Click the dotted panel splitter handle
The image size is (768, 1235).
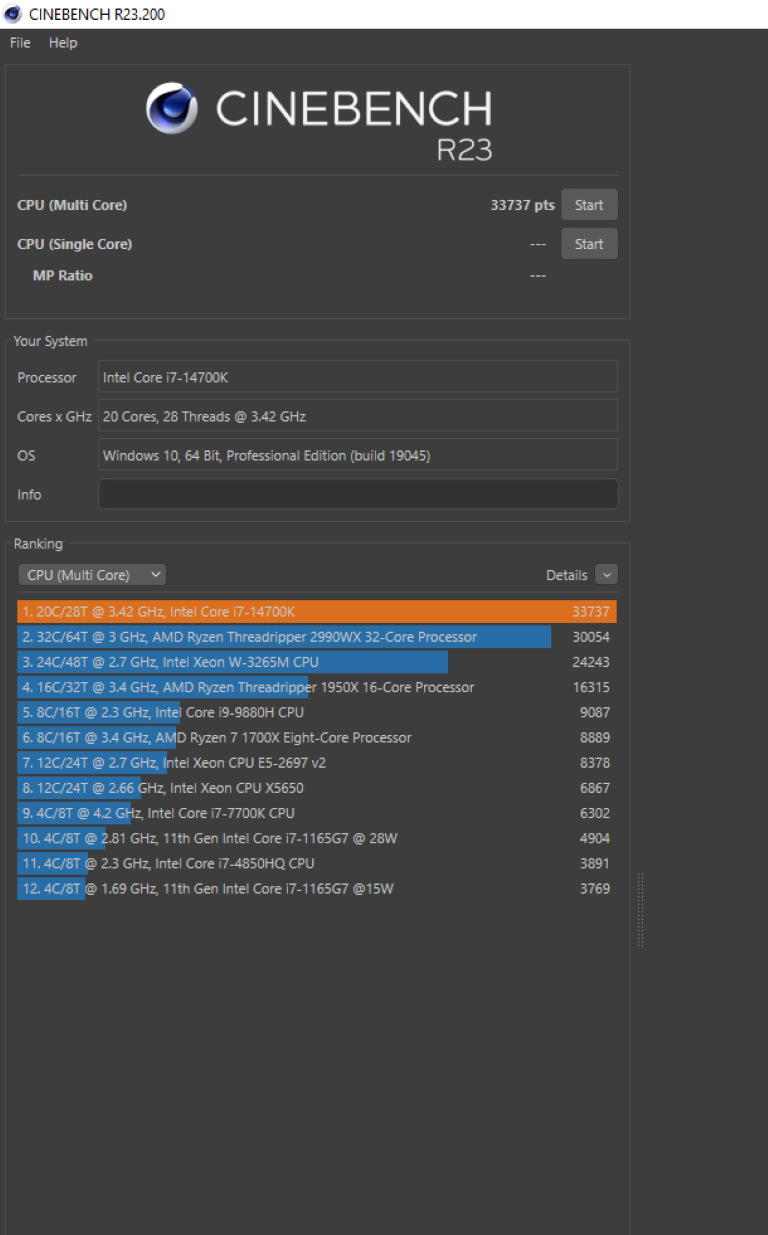pos(640,910)
